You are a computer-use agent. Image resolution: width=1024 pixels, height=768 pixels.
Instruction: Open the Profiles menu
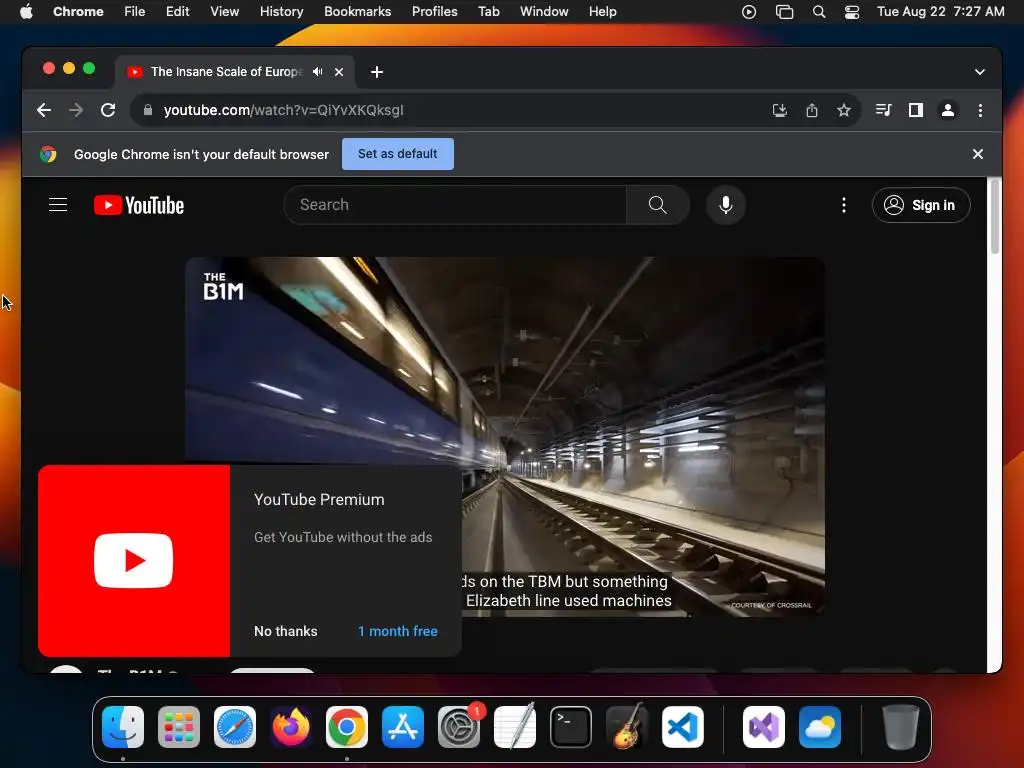[x=434, y=12]
